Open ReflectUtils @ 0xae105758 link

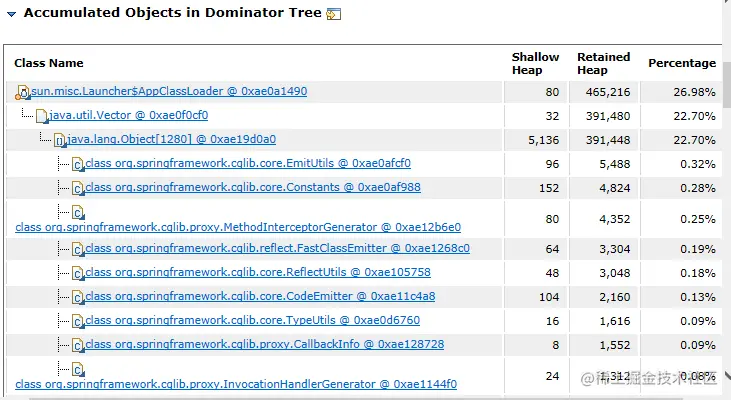(258, 272)
